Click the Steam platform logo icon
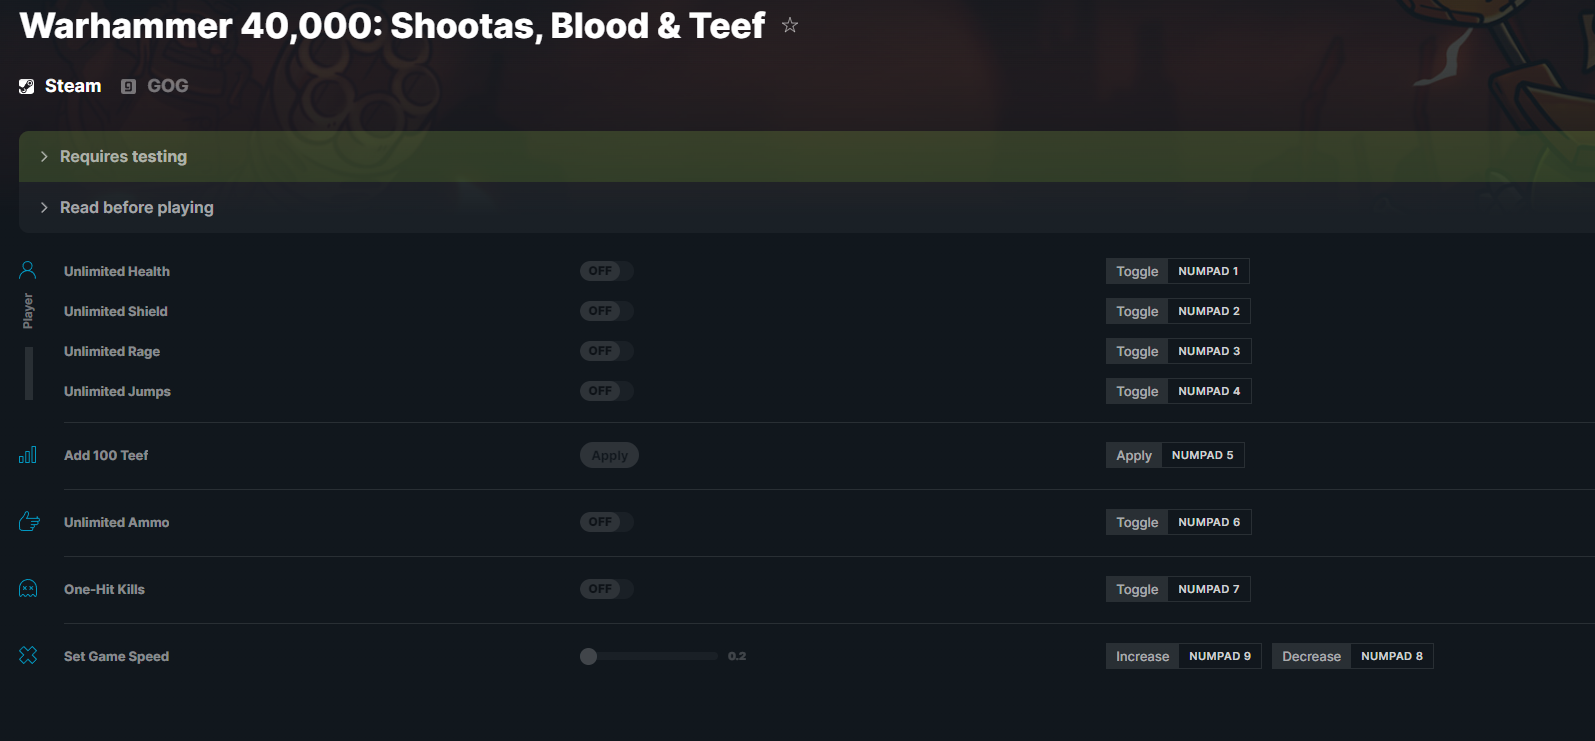The image size is (1595, 741). pos(27,87)
